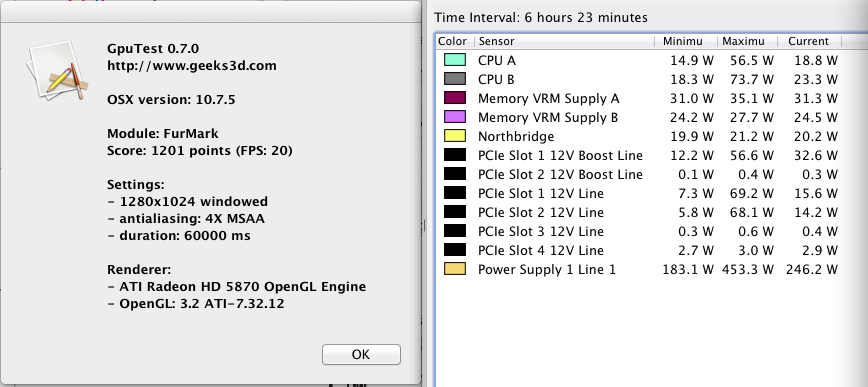Click the 69.2 W maximum value

click(752, 193)
